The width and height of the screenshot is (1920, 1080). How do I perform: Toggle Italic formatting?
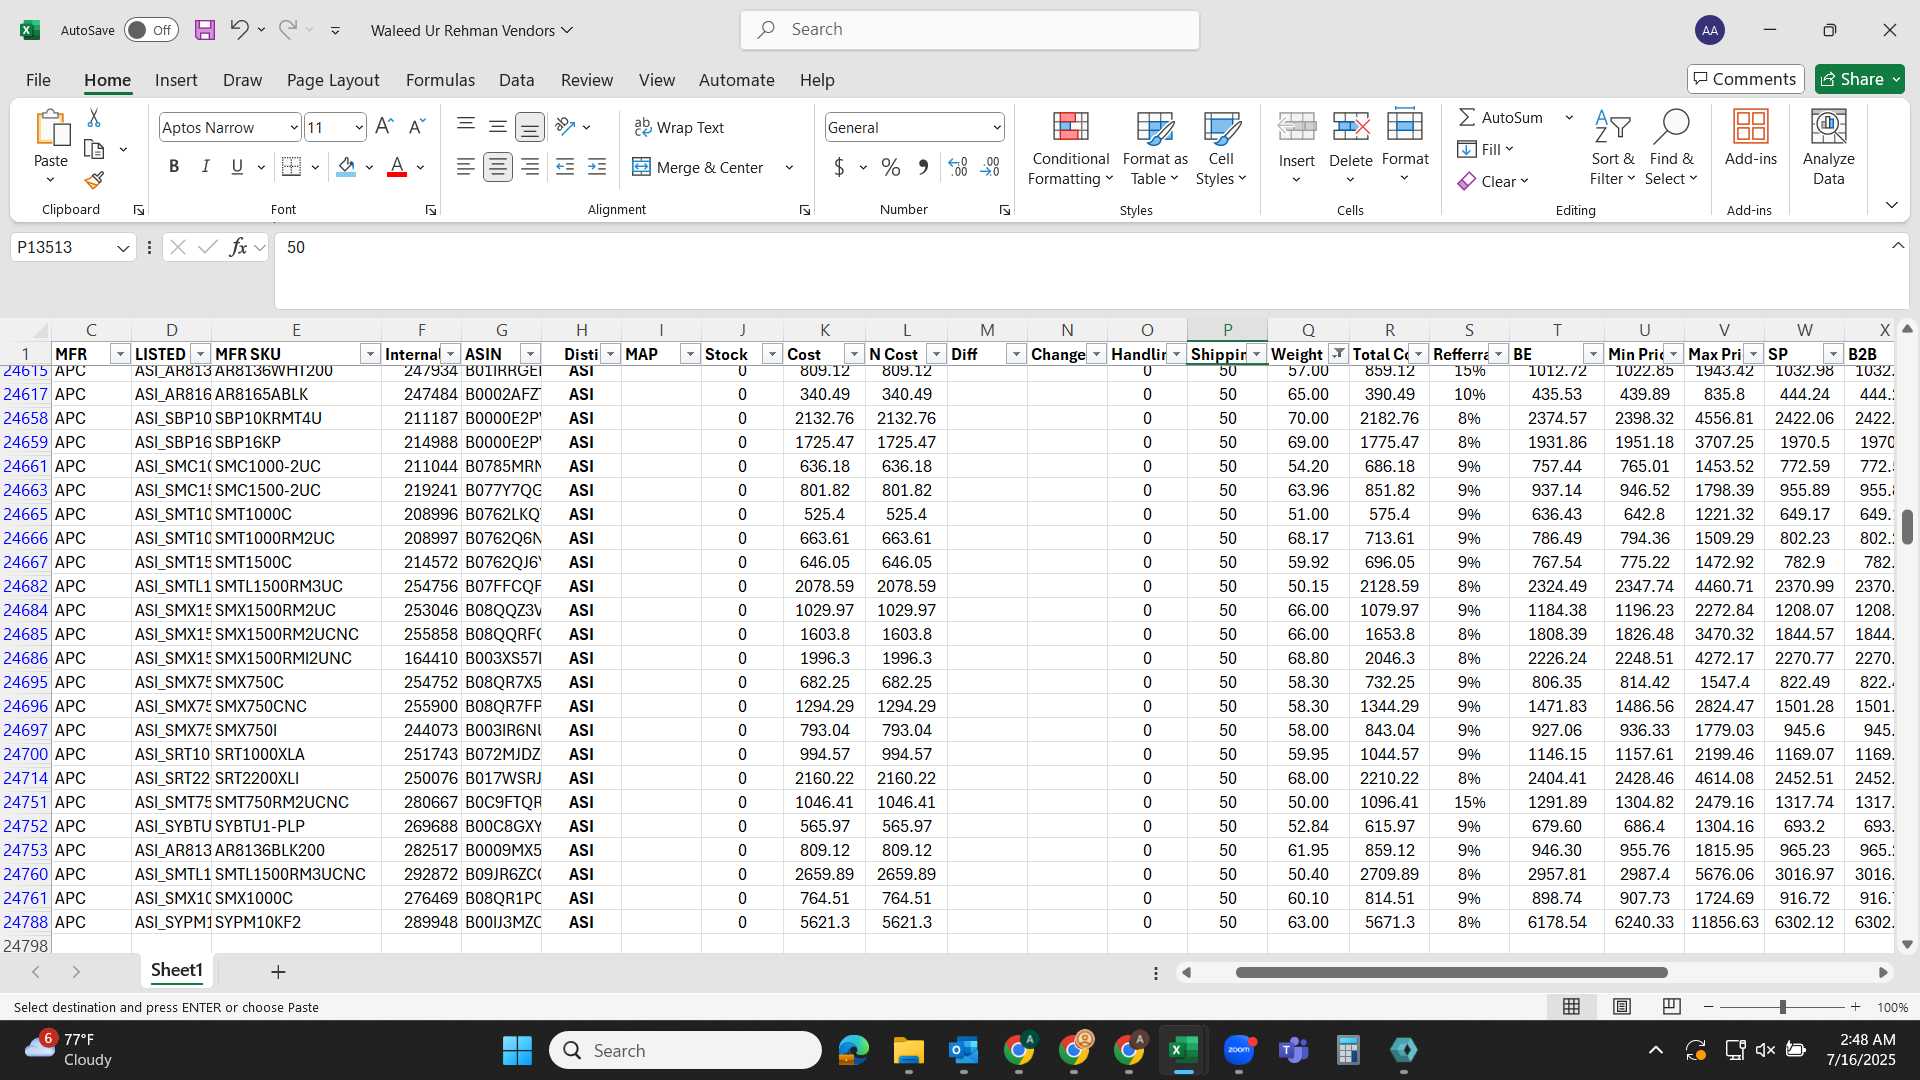[x=206, y=167]
